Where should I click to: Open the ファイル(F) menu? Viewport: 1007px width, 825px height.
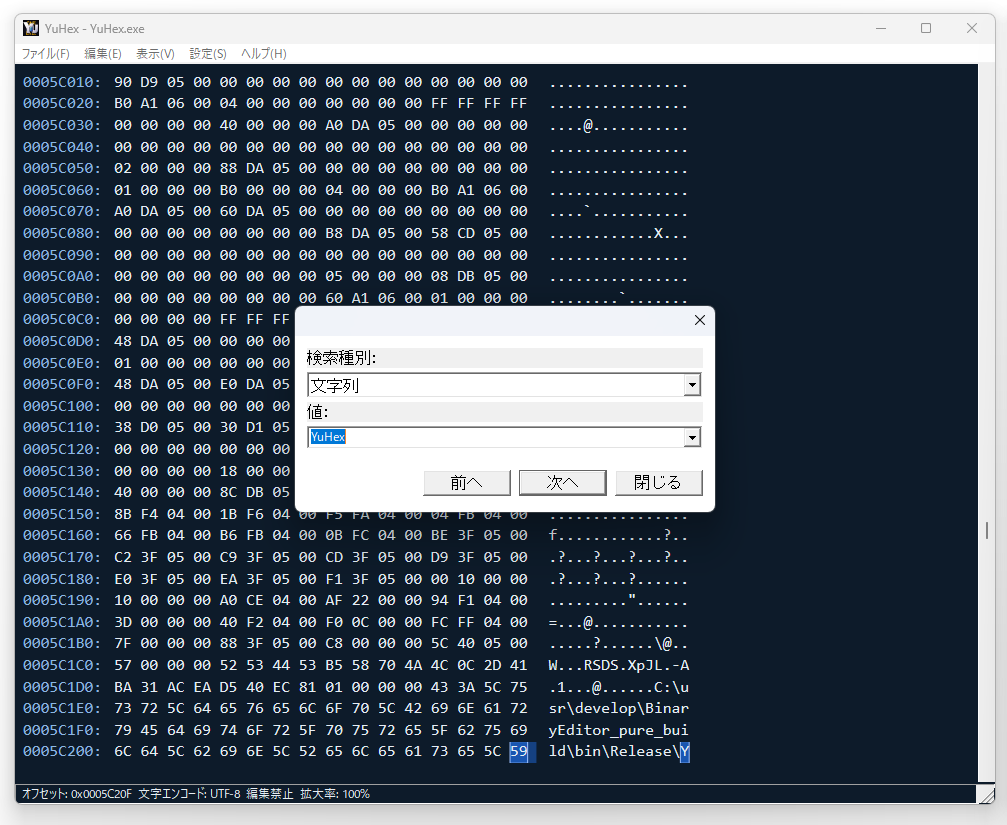click(x=46, y=54)
